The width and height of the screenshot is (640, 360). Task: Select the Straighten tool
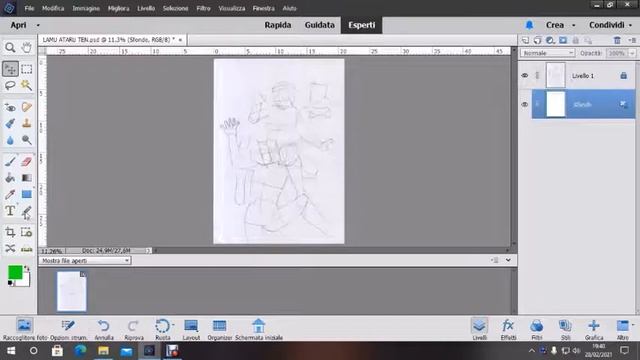click(x=27, y=248)
